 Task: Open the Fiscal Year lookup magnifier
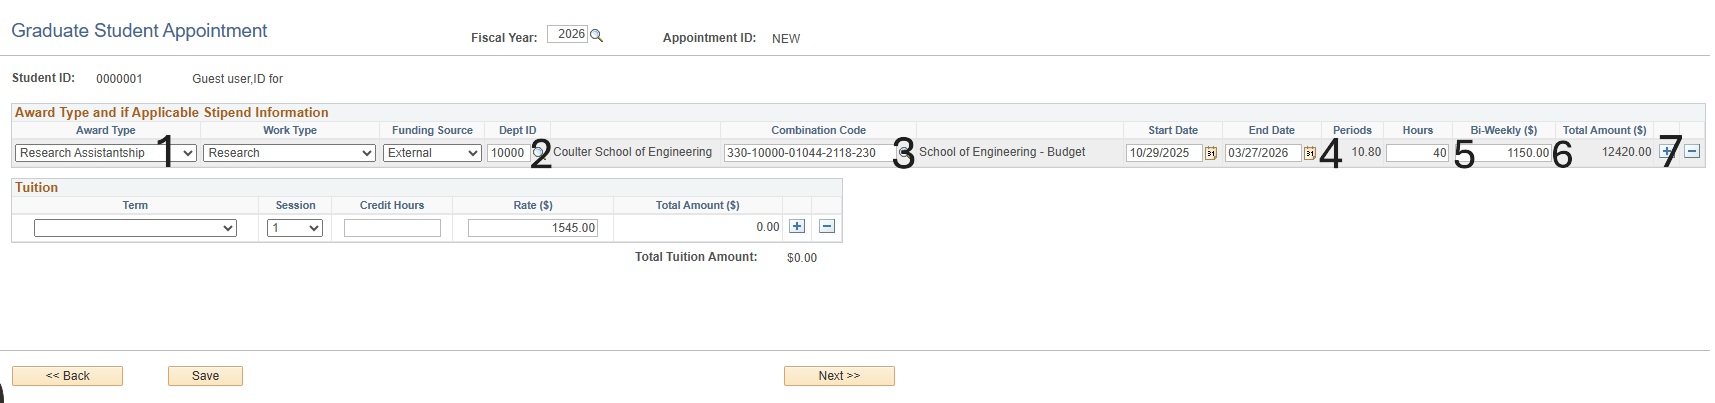[597, 35]
